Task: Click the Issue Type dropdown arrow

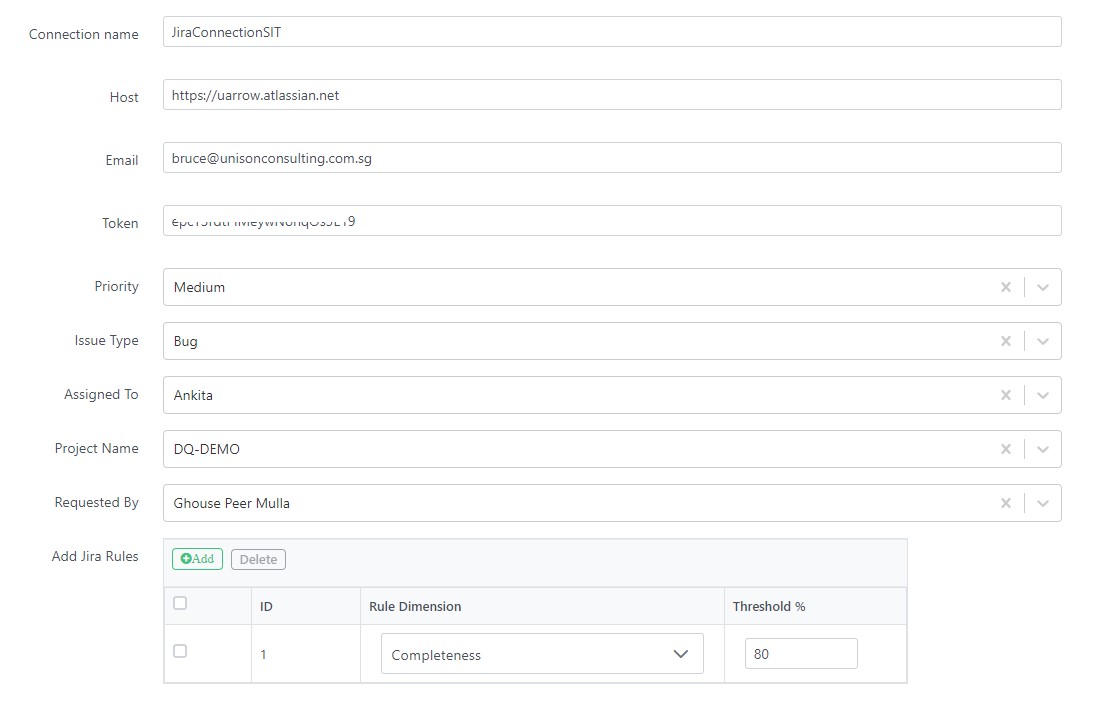Action: 1042,341
